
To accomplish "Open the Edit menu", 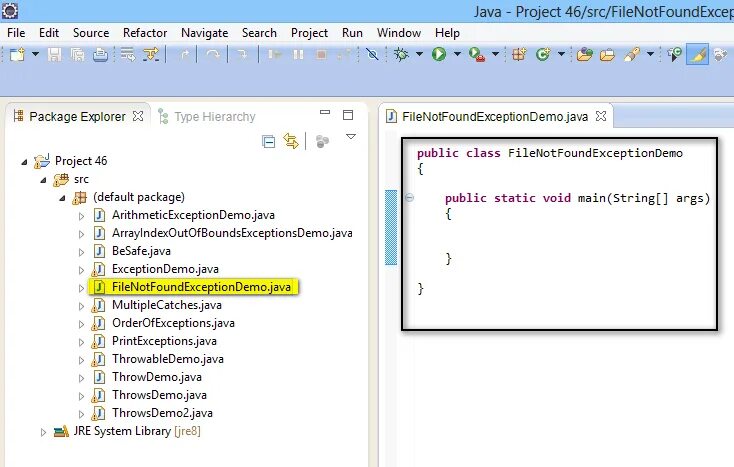I will pos(49,33).
